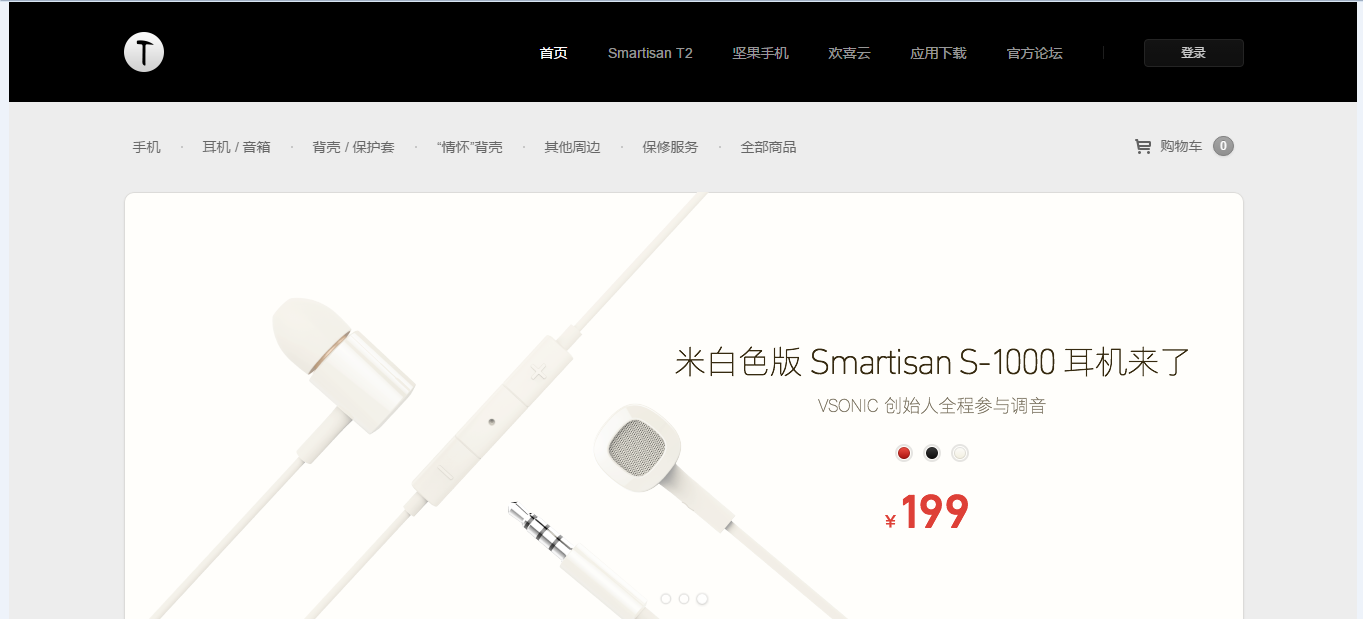Select the 耳机 / 音箱 category
Screen dimensions: 1363x619
click(236, 147)
